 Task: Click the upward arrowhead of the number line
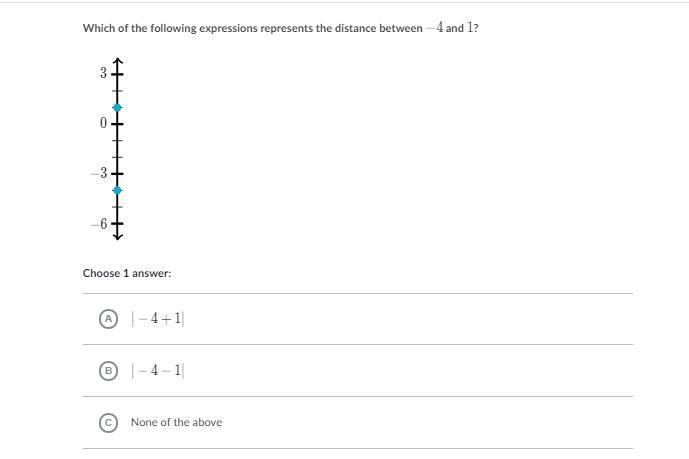[117, 61]
